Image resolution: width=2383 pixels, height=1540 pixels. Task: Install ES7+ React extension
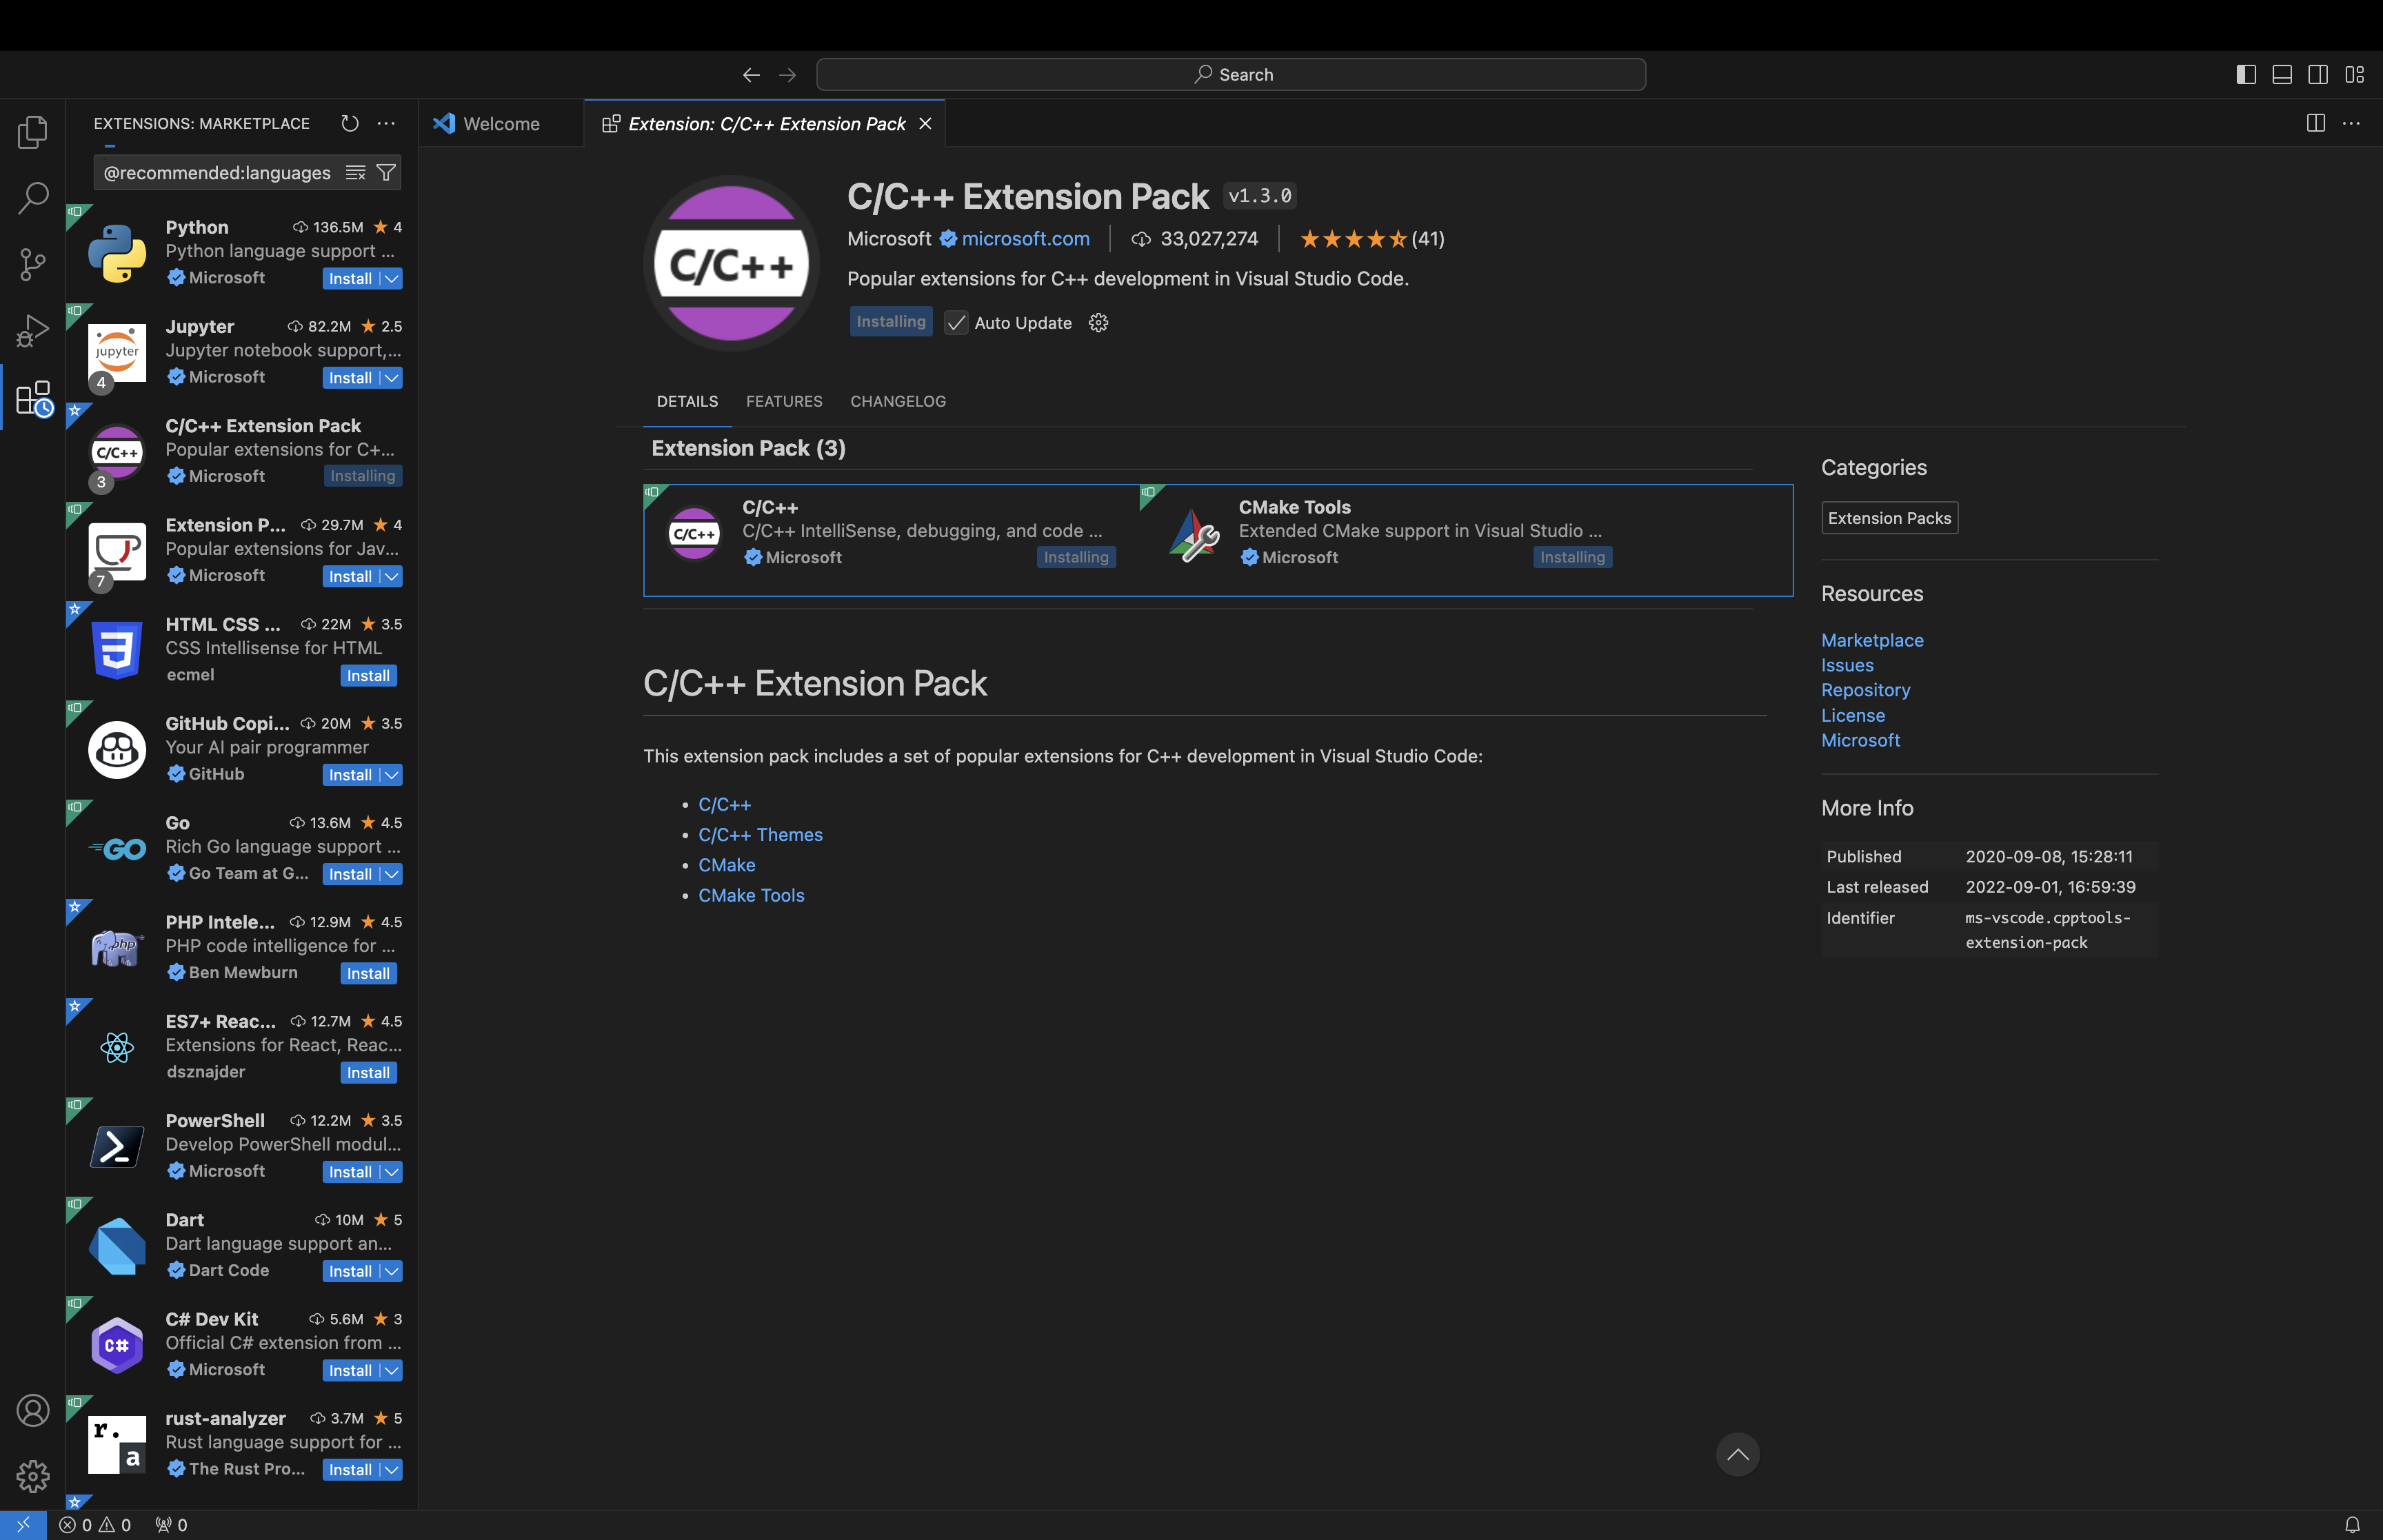click(368, 1073)
